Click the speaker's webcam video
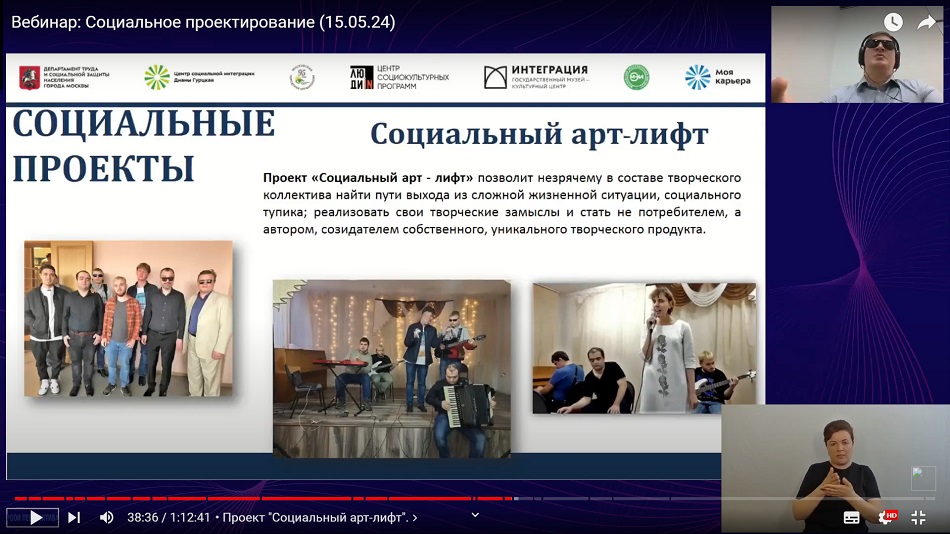Screen dimensions: 950x534 857,55
